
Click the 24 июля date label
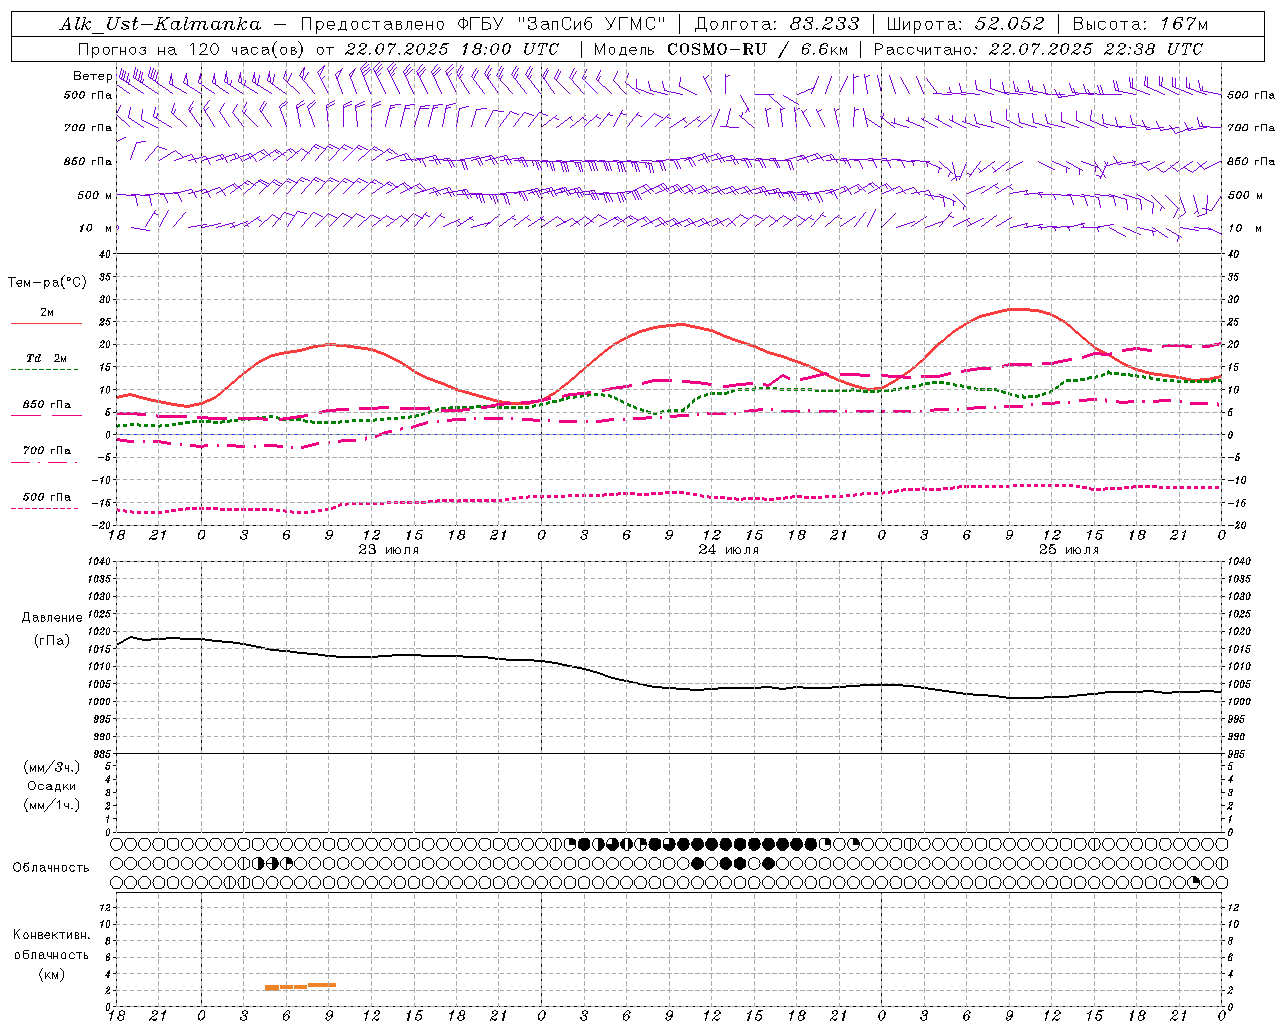(x=729, y=549)
